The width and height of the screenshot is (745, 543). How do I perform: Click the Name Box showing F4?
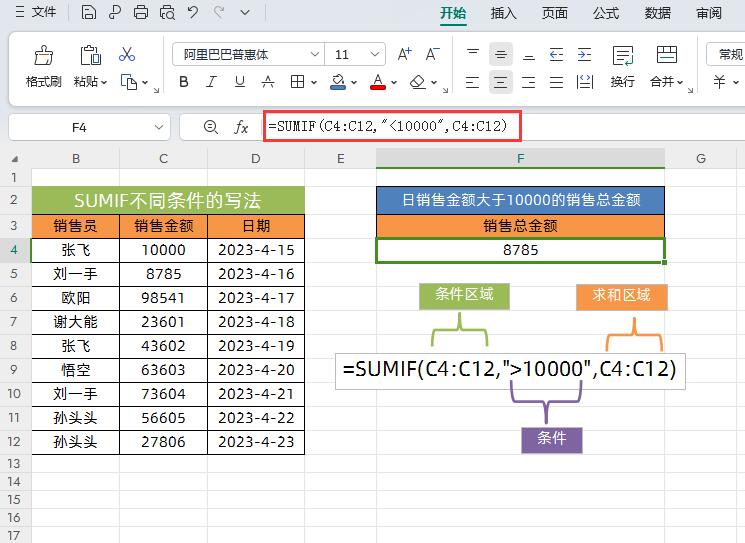click(89, 127)
